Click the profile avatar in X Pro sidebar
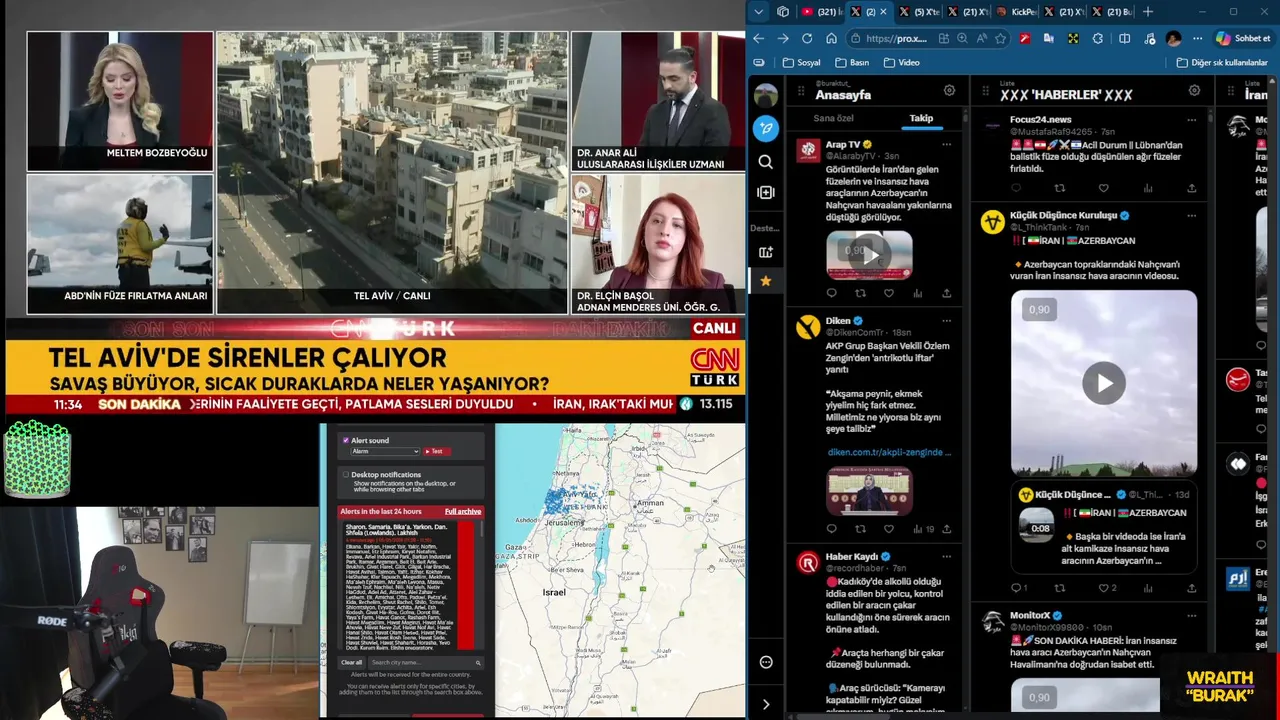1280x720 pixels. (x=766, y=96)
